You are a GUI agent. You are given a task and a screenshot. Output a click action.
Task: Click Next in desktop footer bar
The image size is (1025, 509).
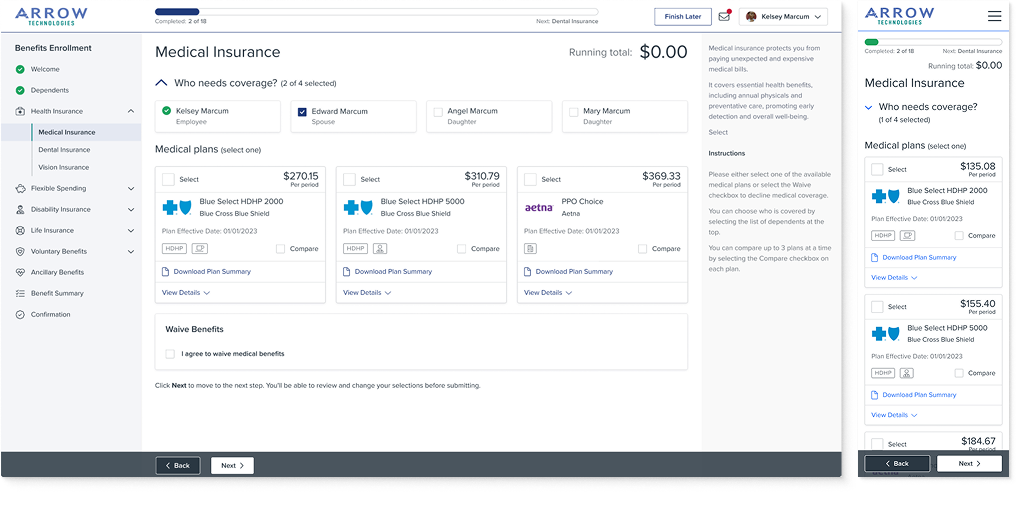point(232,465)
